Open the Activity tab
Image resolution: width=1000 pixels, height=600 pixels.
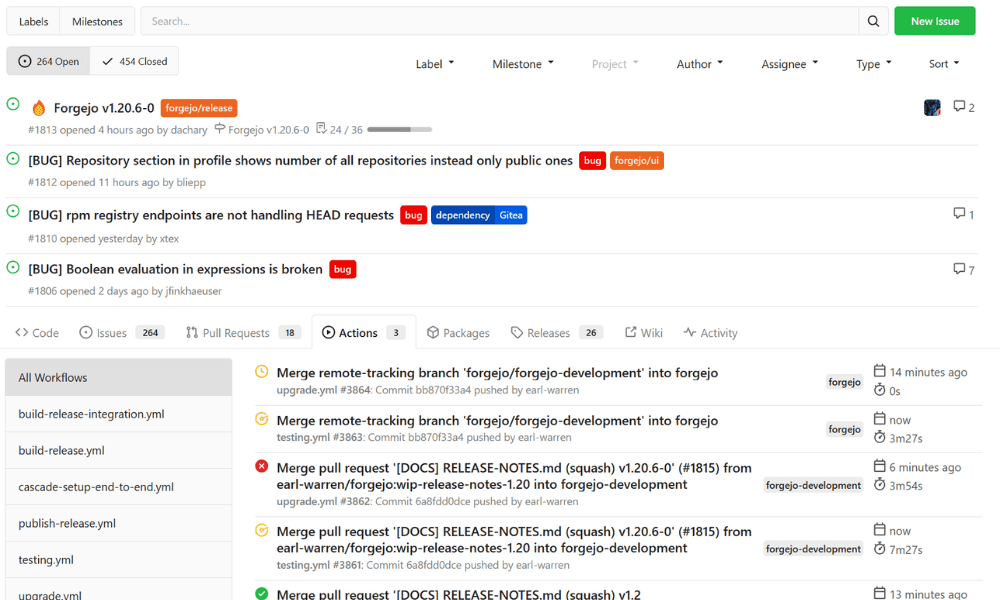coord(710,333)
